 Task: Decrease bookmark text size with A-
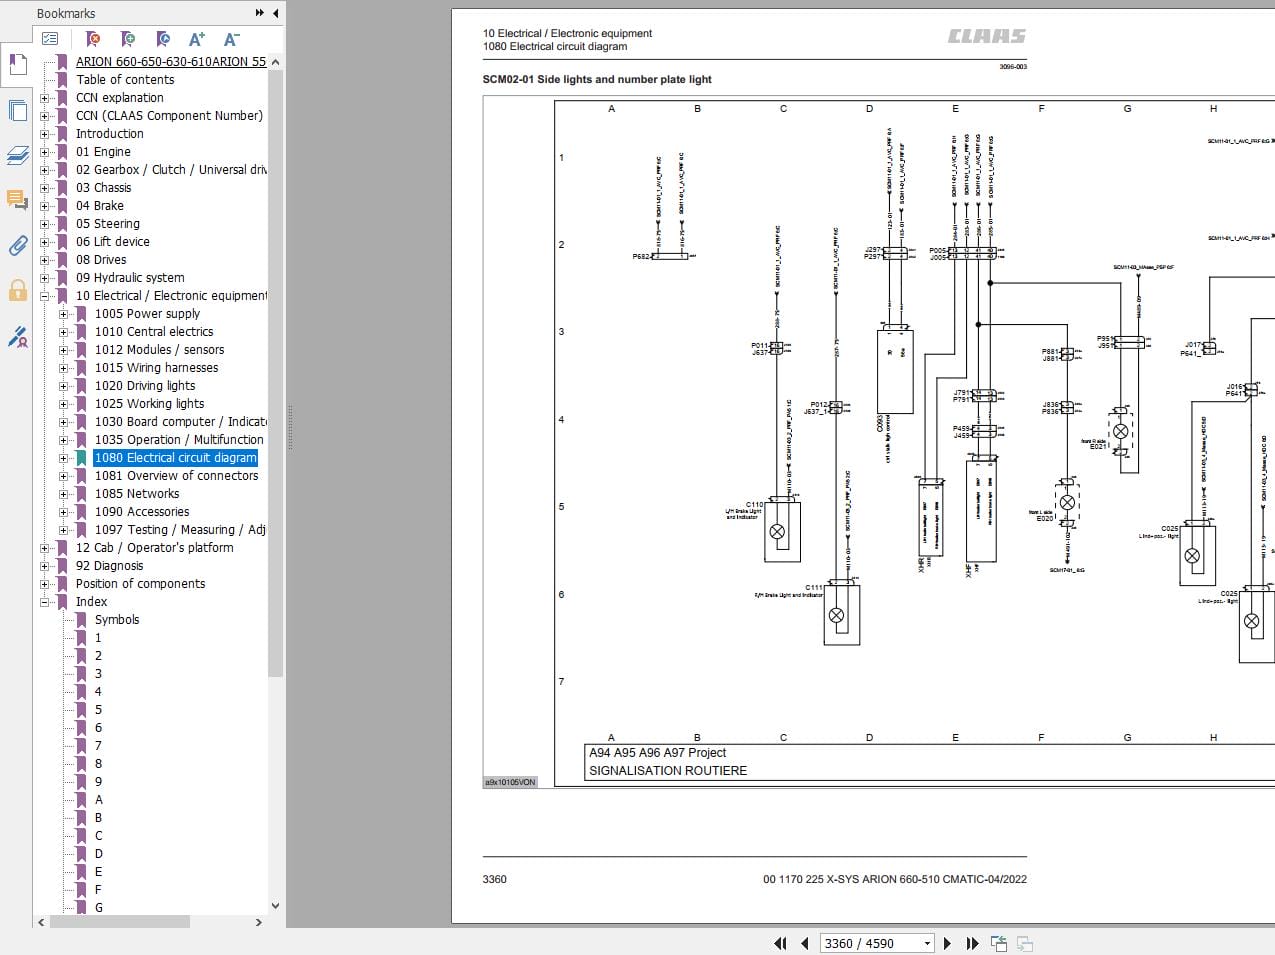(x=231, y=39)
